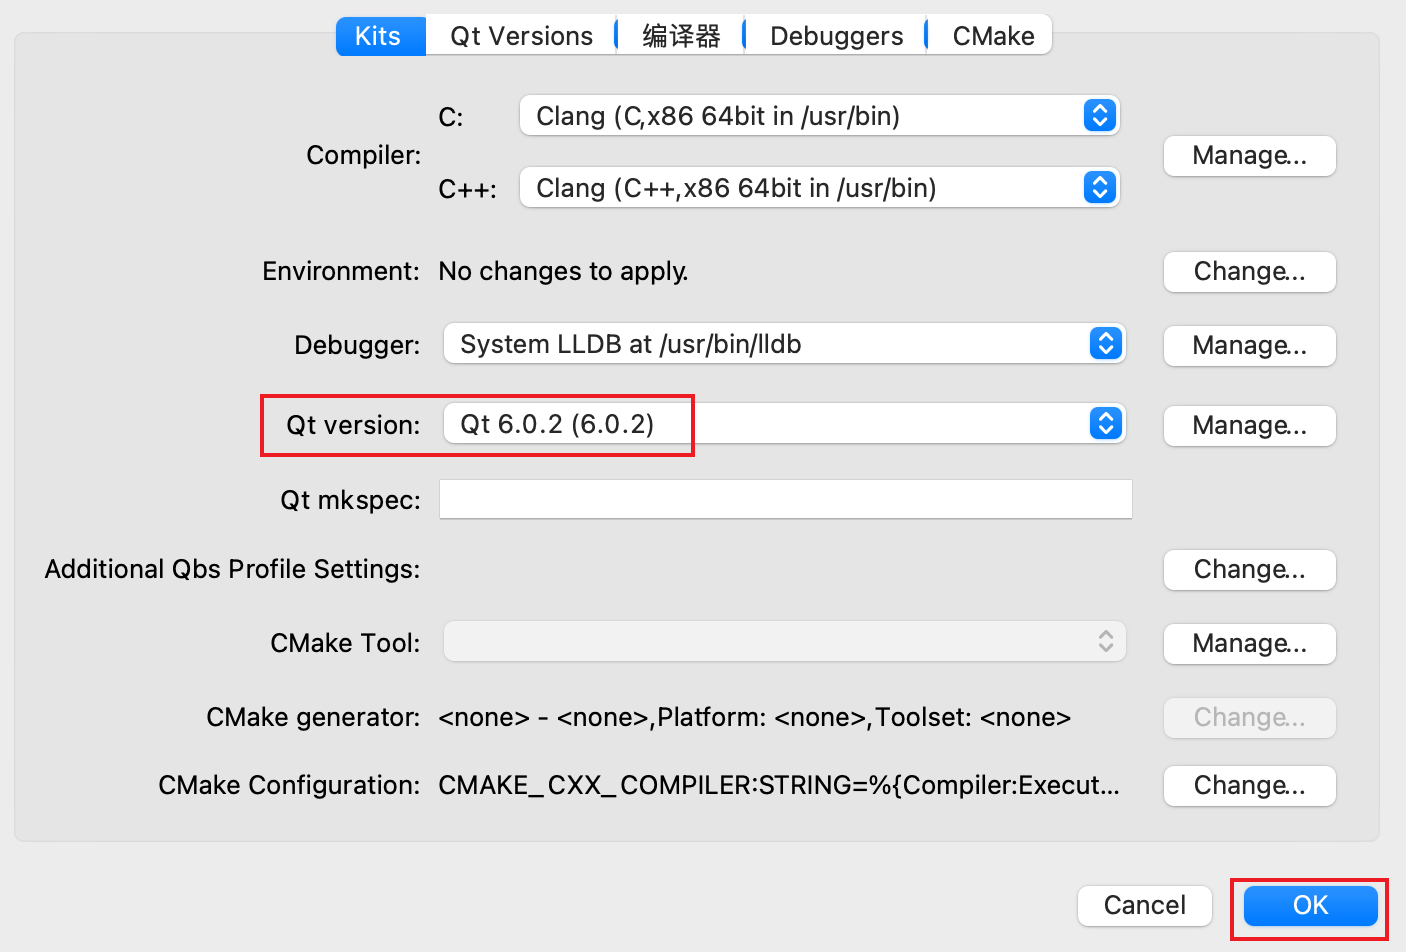
Task: Click Change button for CMake Configuration
Action: point(1249,786)
